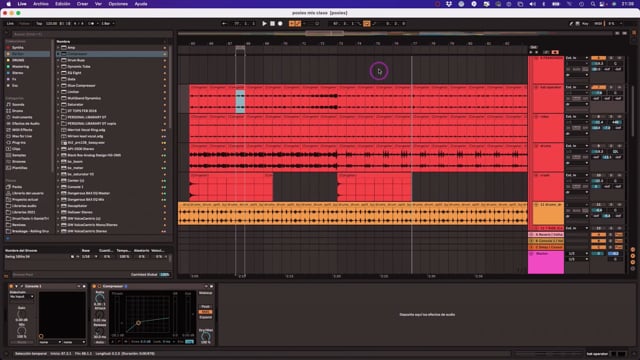This screenshot has width=640, height=360.
Task: Click the Tap tempo button
Action: [39, 24]
